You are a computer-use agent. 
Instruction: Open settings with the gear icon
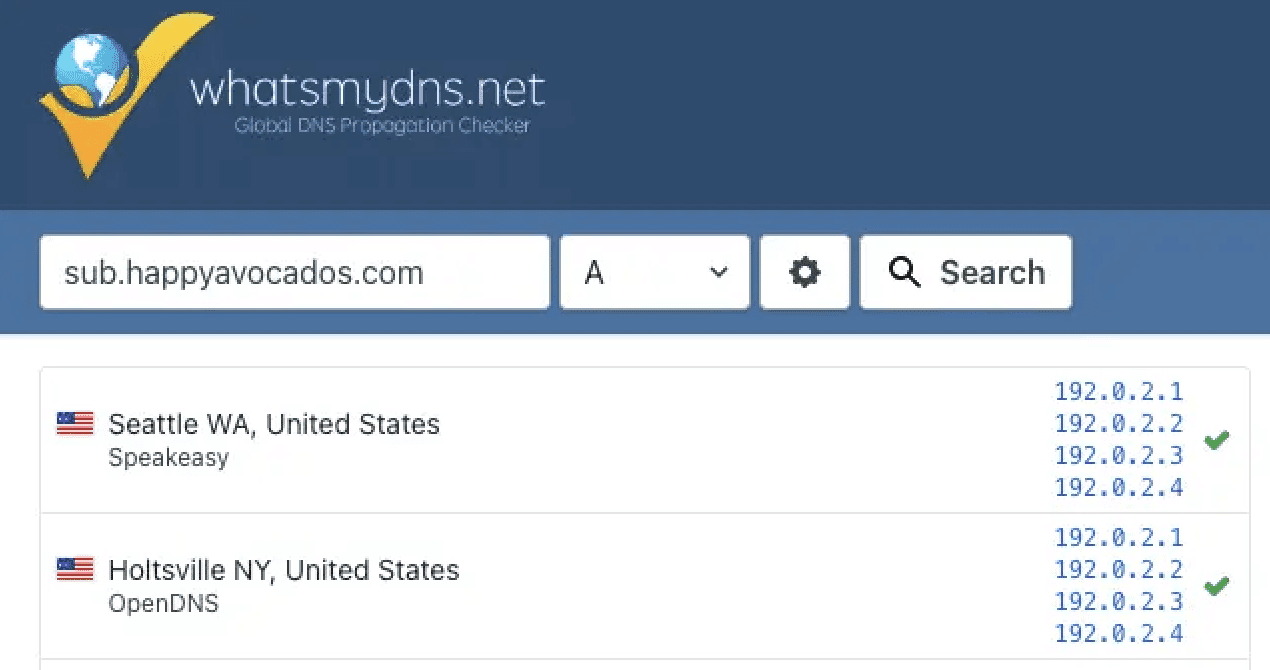point(804,272)
